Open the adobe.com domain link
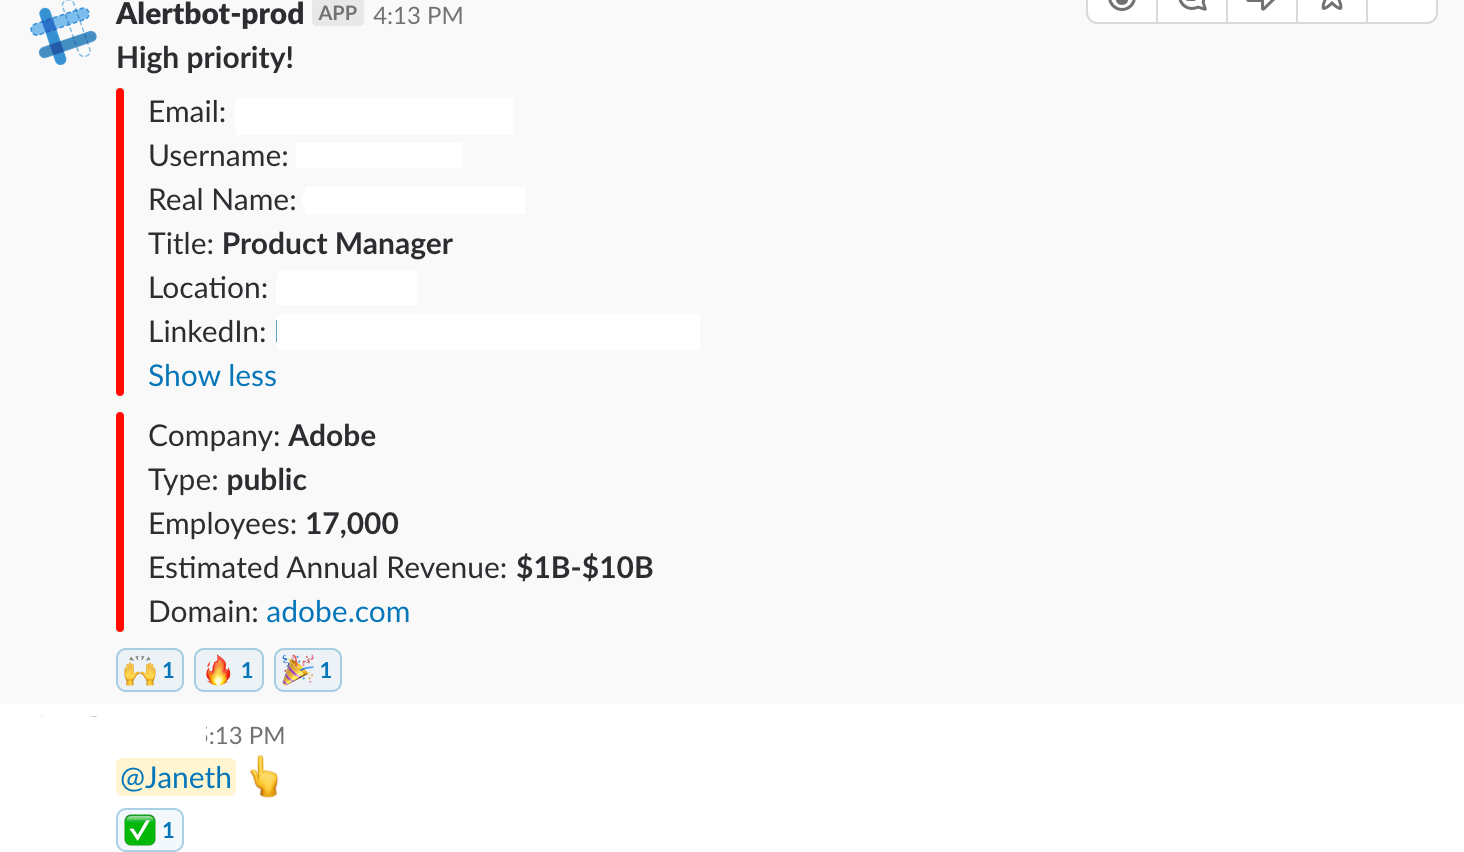This screenshot has height=852, width=1464. coord(338,612)
